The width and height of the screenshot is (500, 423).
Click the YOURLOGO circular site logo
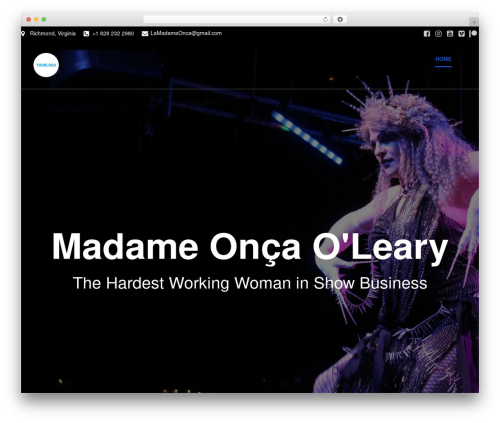click(46, 65)
